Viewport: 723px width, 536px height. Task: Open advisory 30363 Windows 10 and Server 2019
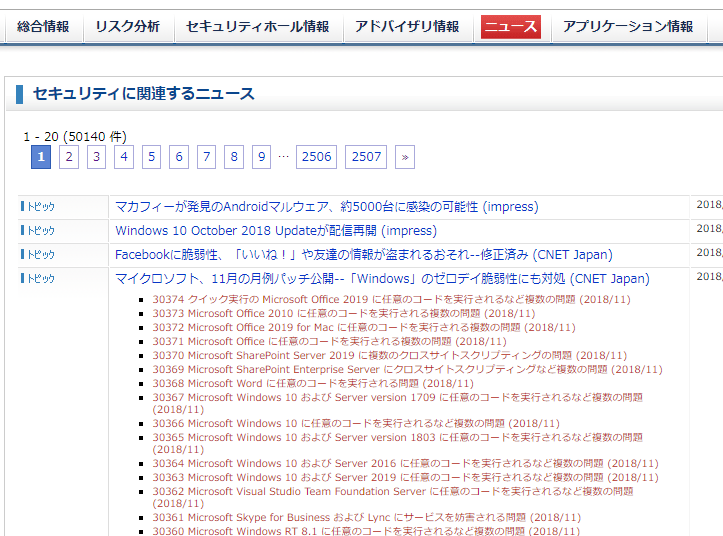pos(405,477)
